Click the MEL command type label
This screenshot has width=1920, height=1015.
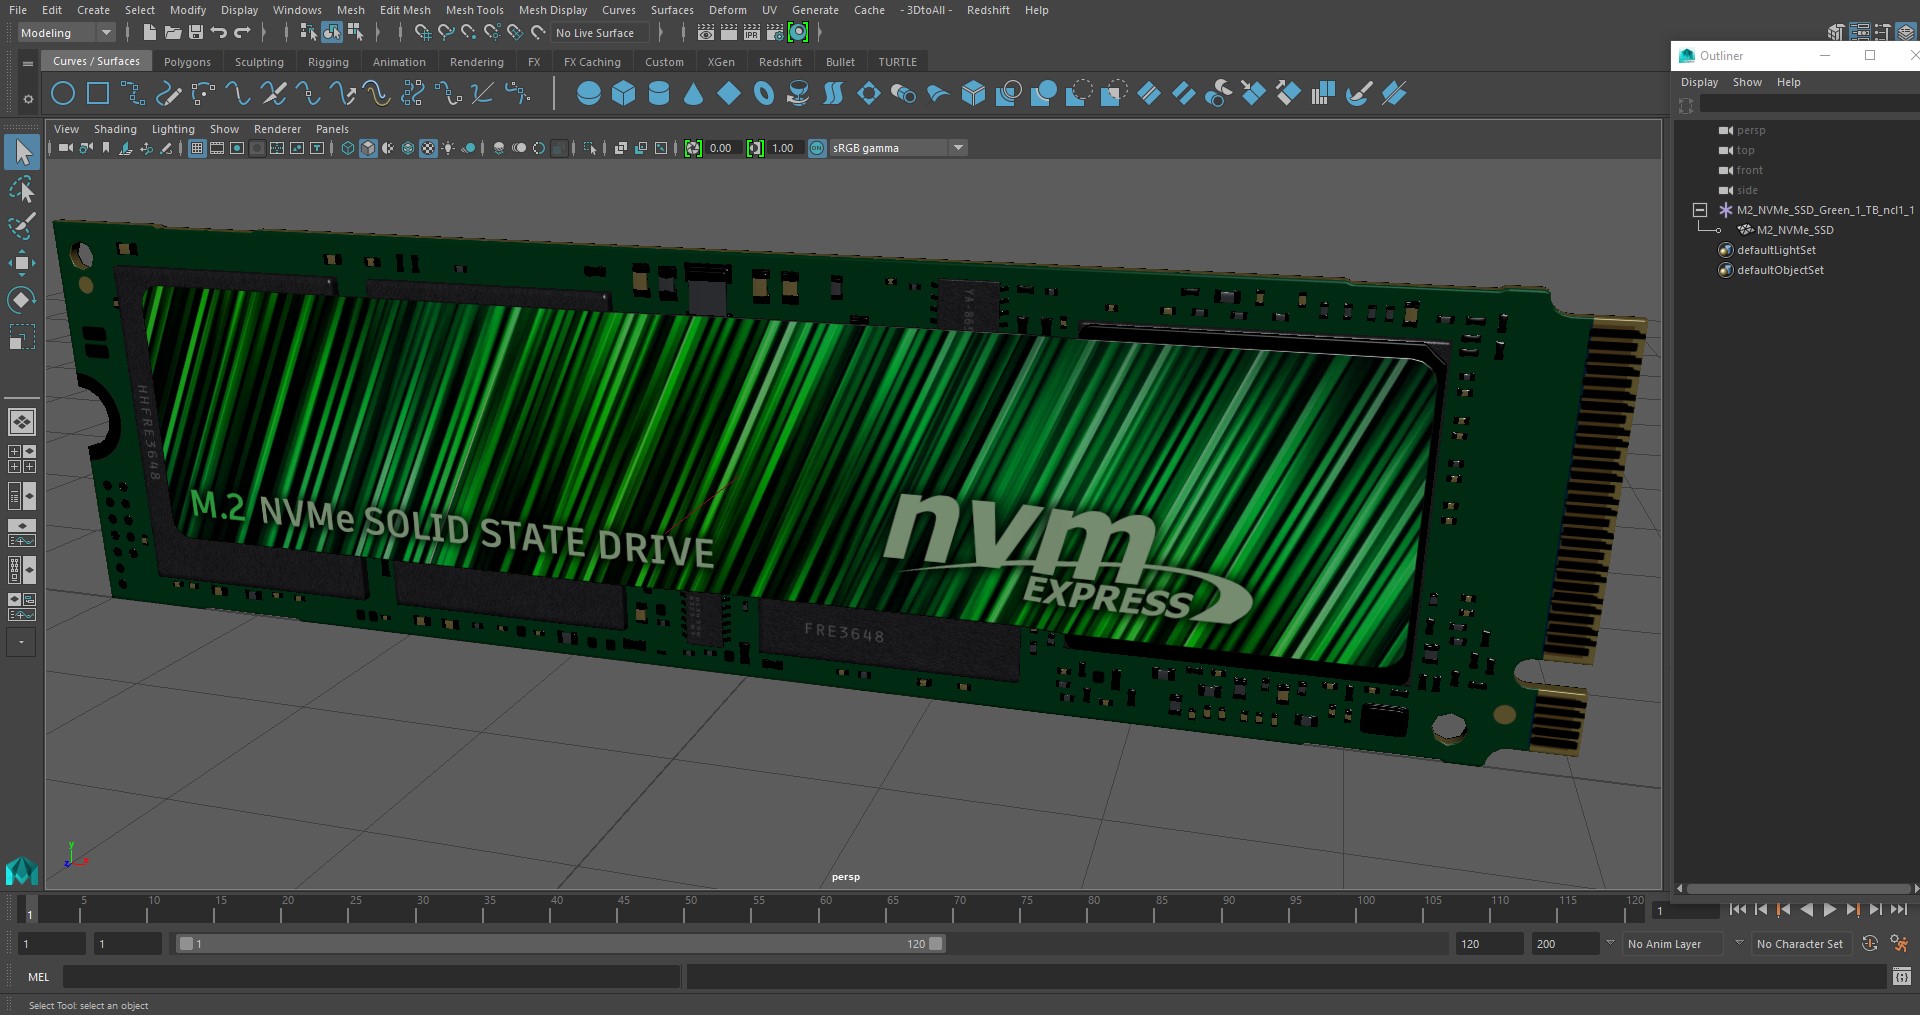(38, 977)
